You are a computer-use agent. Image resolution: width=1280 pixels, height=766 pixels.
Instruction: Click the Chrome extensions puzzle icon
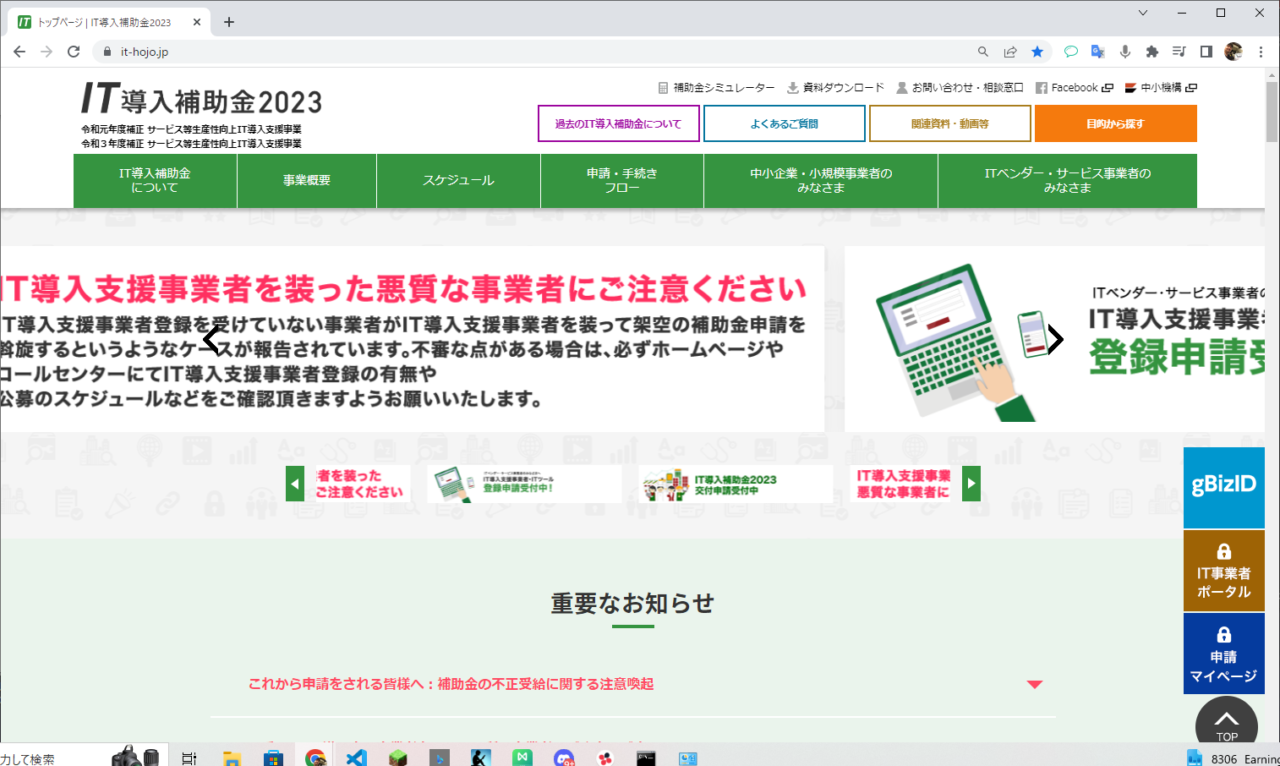point(1152,52)
